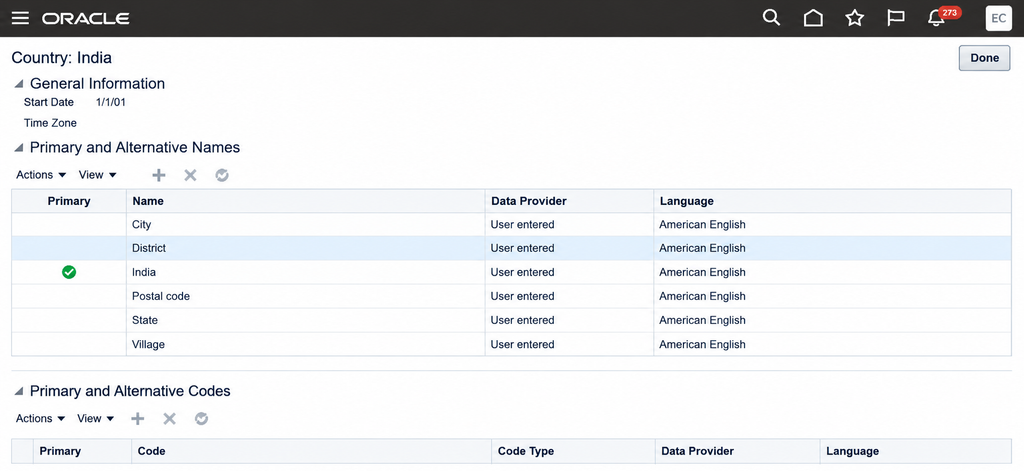Click the Start Date value 1/1/01
Viewport: 1024px width, 471px height.
pos(110,103)
